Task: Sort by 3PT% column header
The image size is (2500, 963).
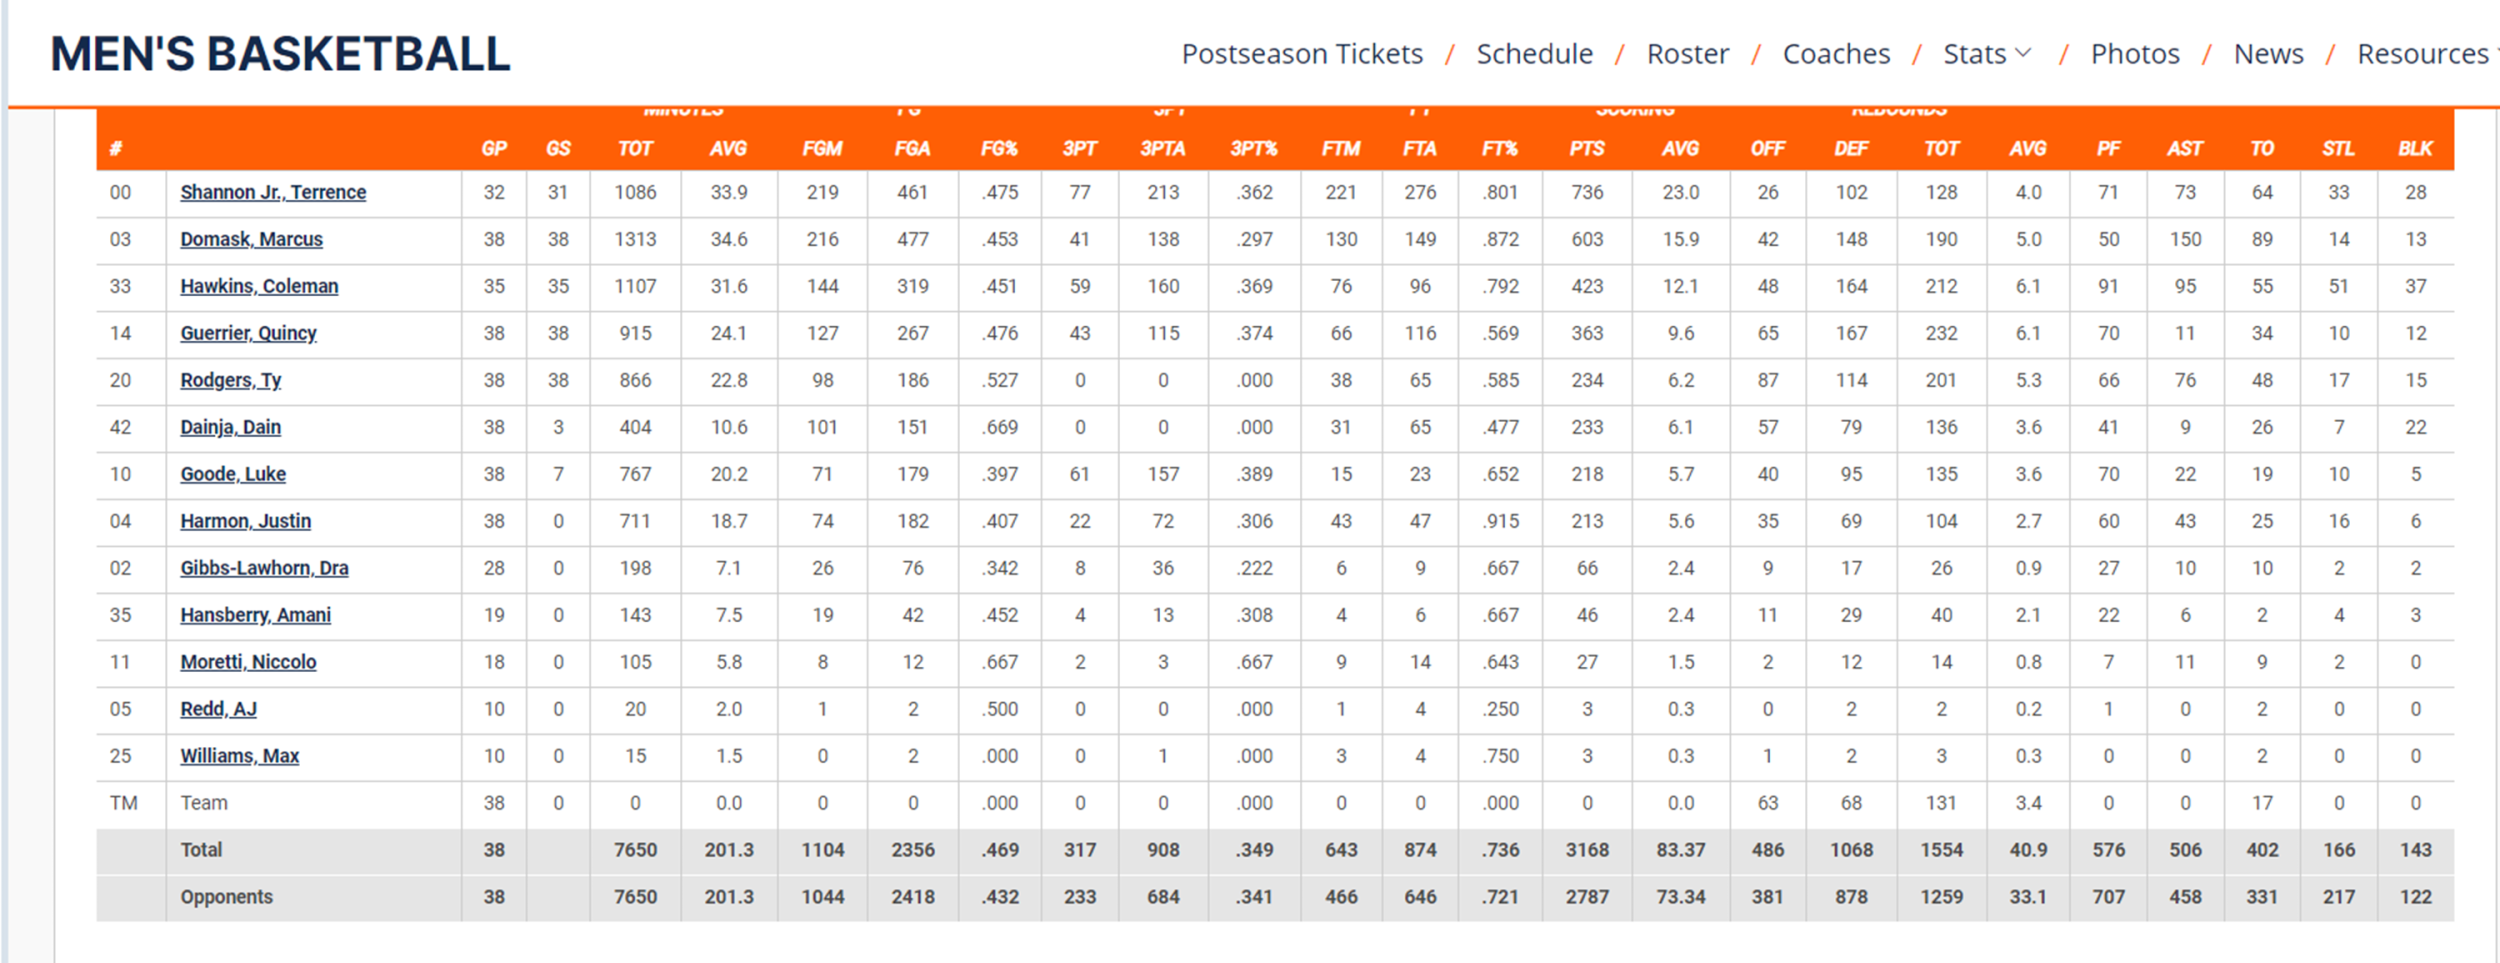Action: pos(1253,149)
